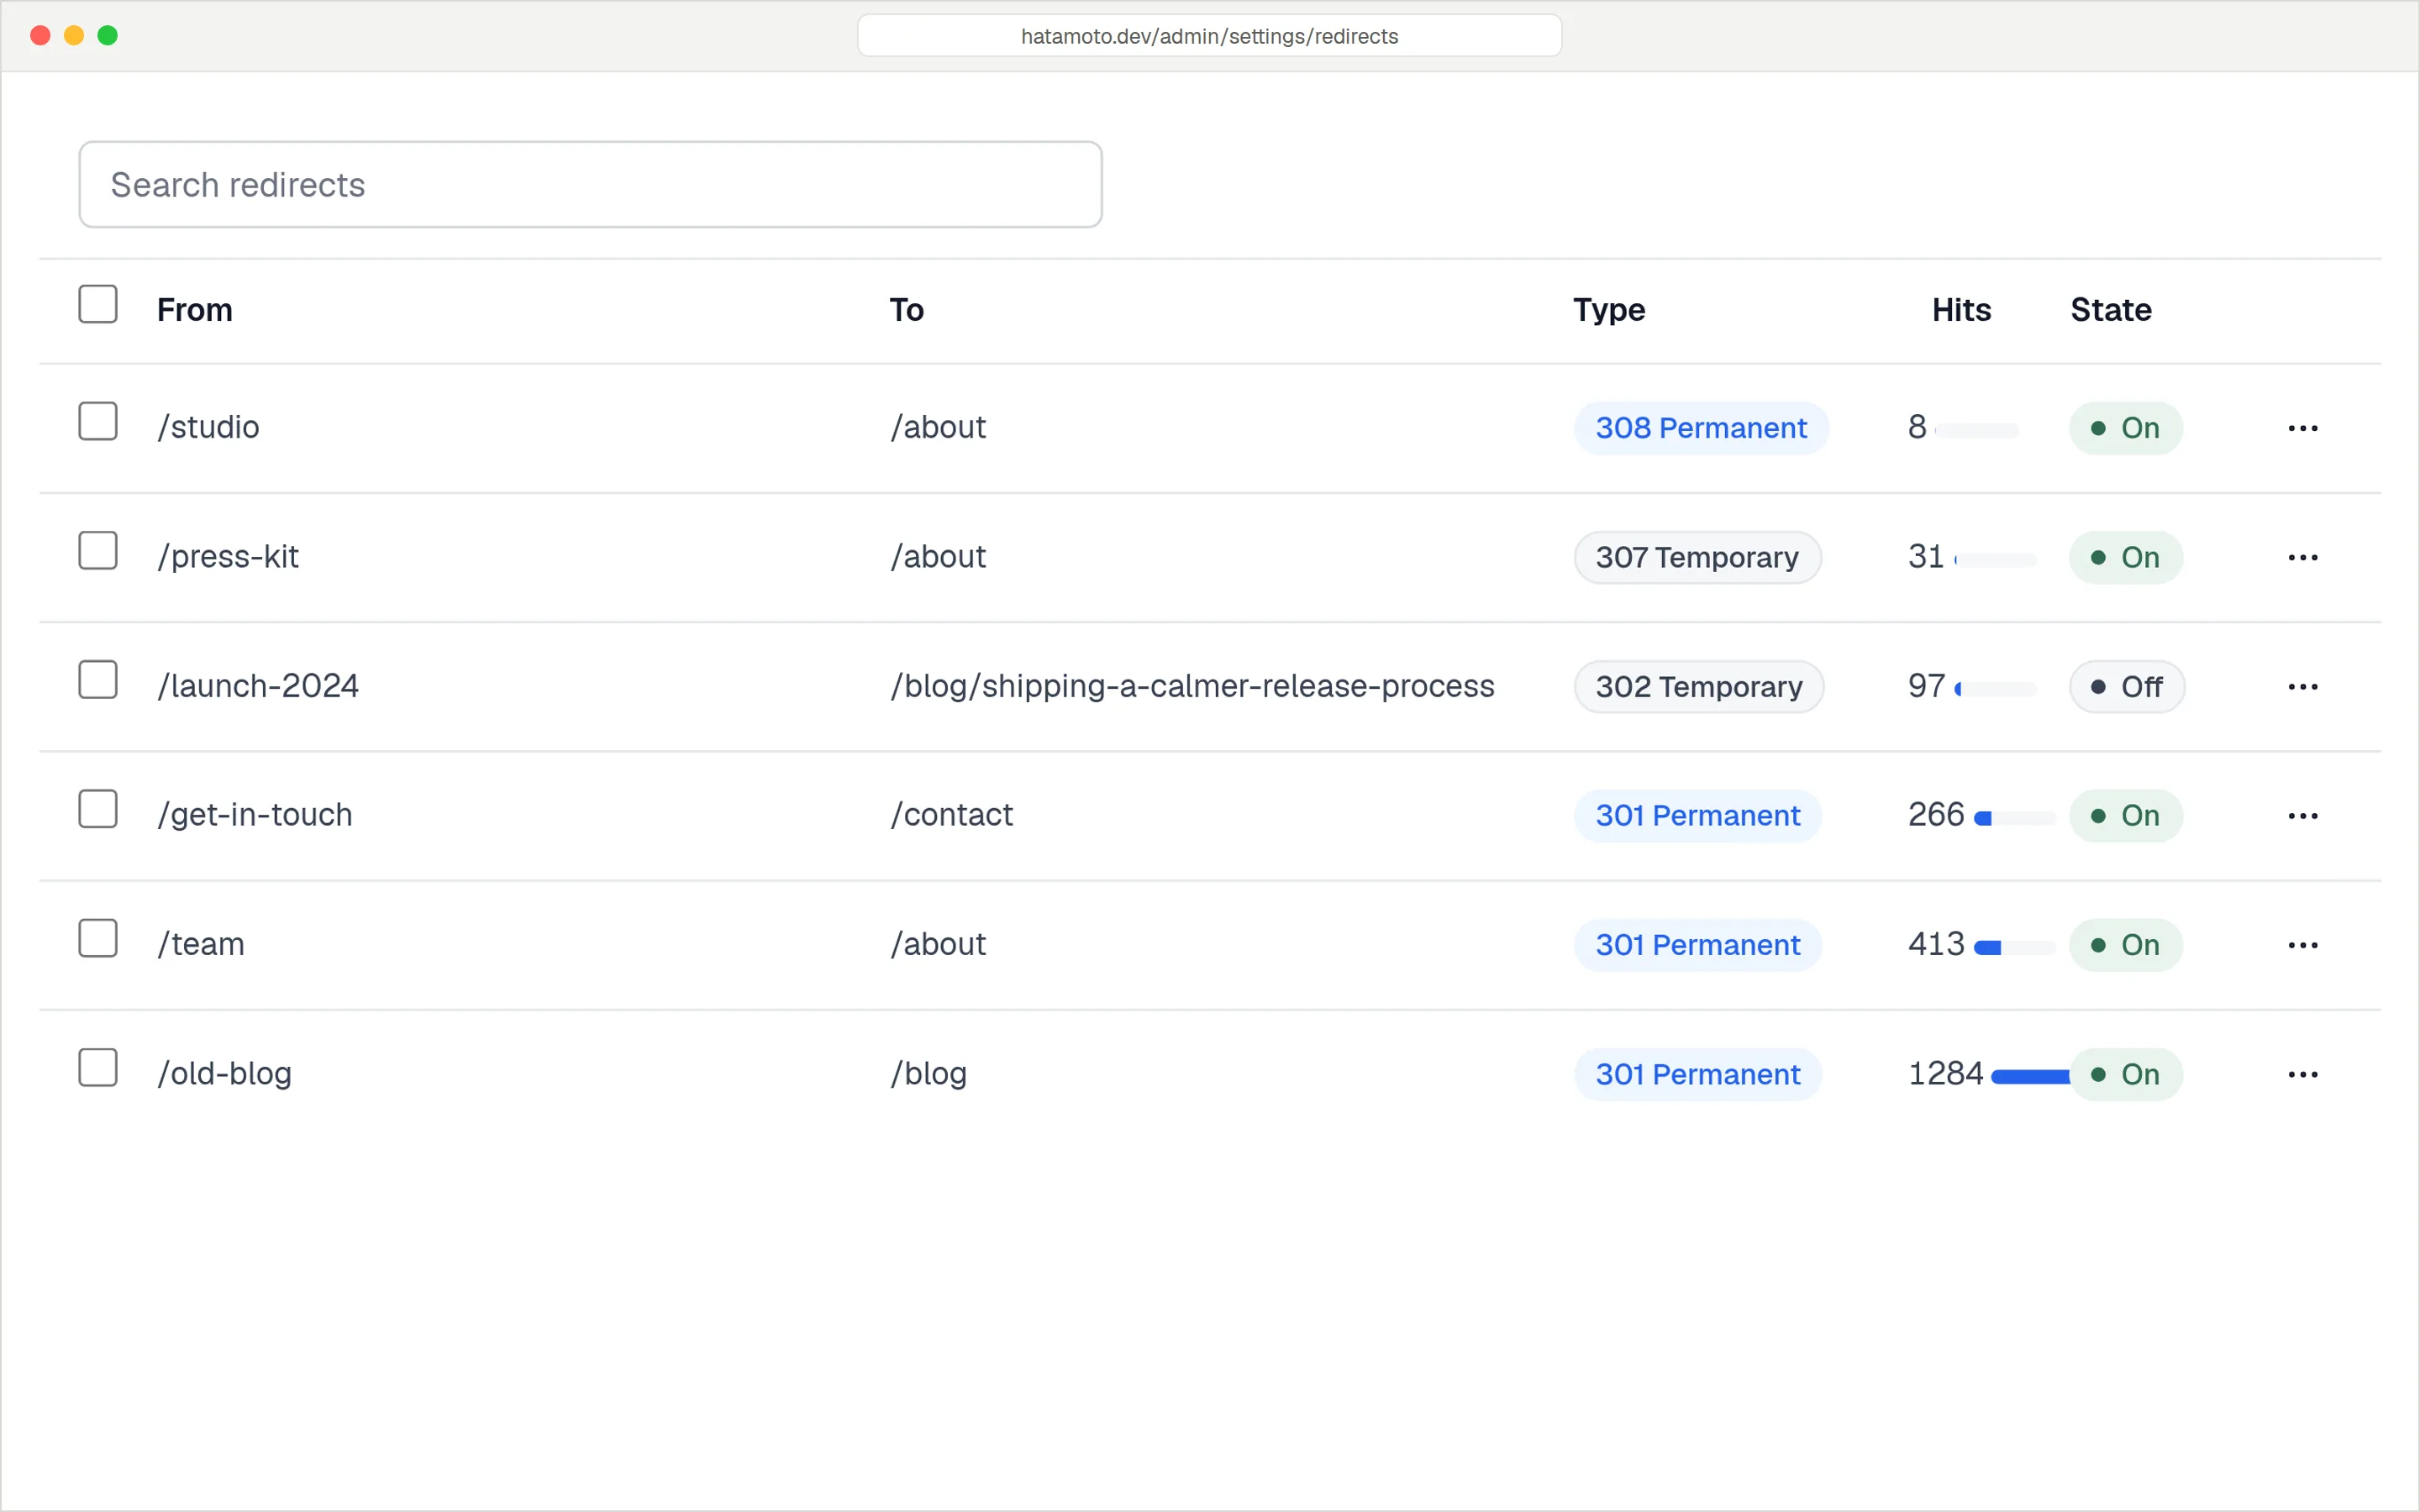The image size is (2420, 1512).
Task: Click the Search redirects field
Action: click(590, 185)
